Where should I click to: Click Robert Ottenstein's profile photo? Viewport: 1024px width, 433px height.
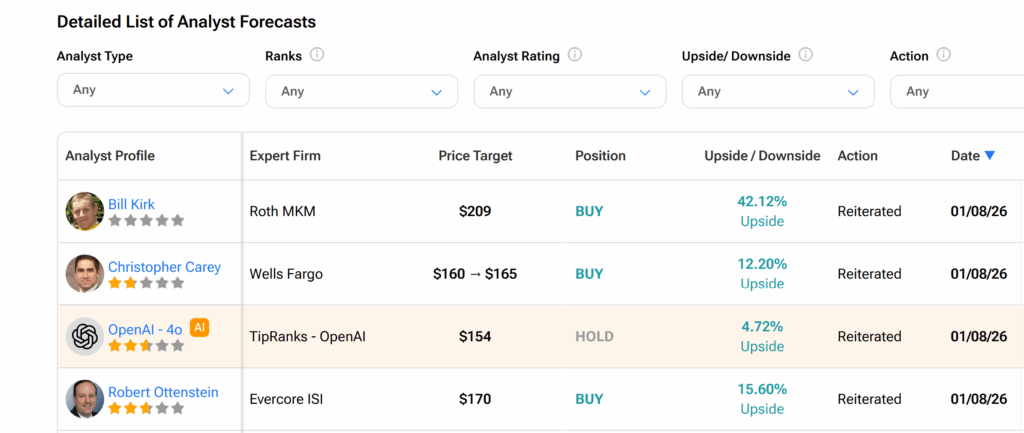[x=85, y=399]
